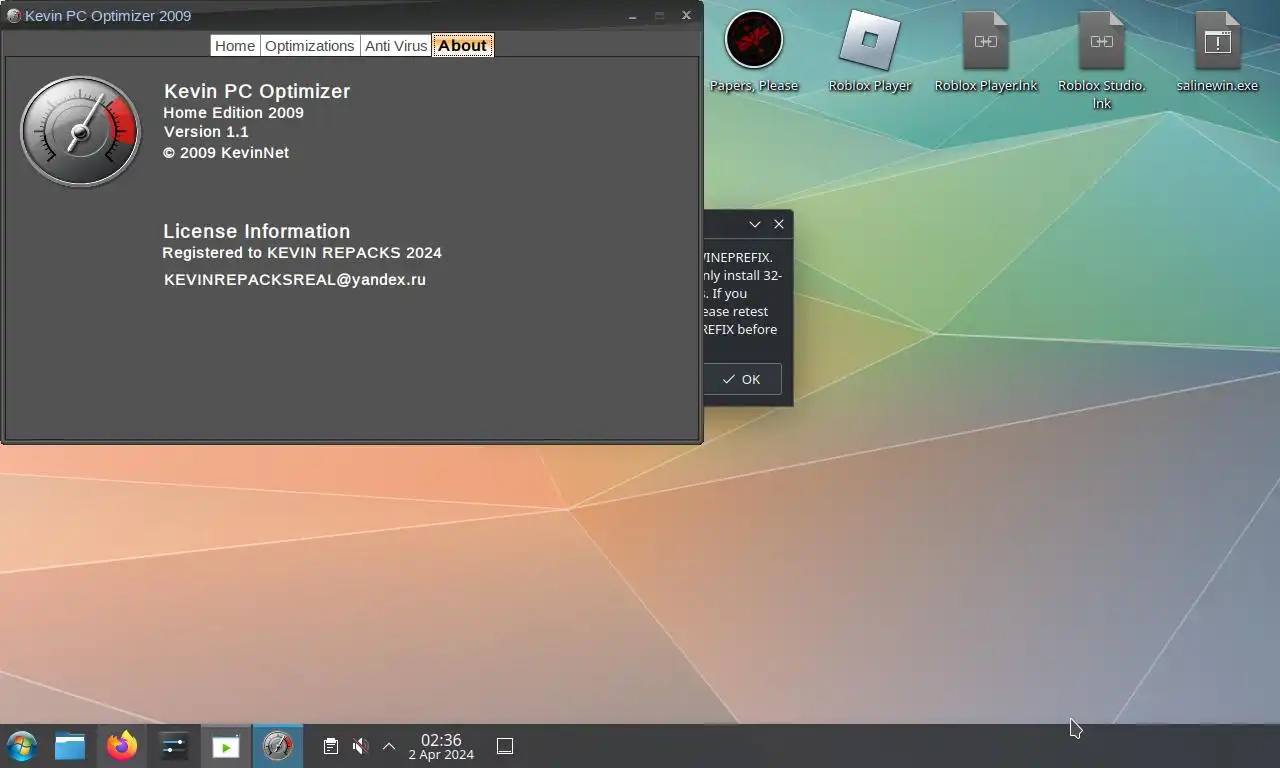This screenshot has height=768, width=1280.
Task: Open the file manager from the taskbar
Action: tap(70, 746)
